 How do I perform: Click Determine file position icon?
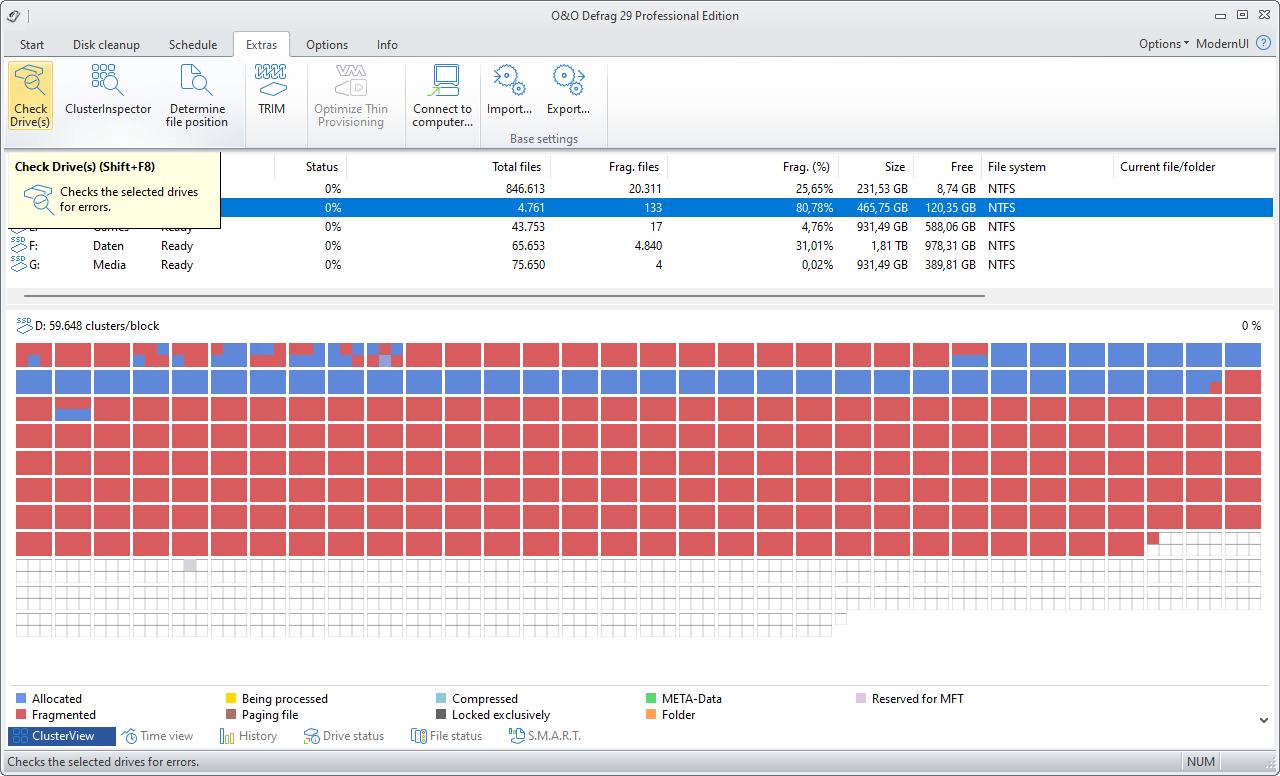pyautogui.click(x=197, y=80)
